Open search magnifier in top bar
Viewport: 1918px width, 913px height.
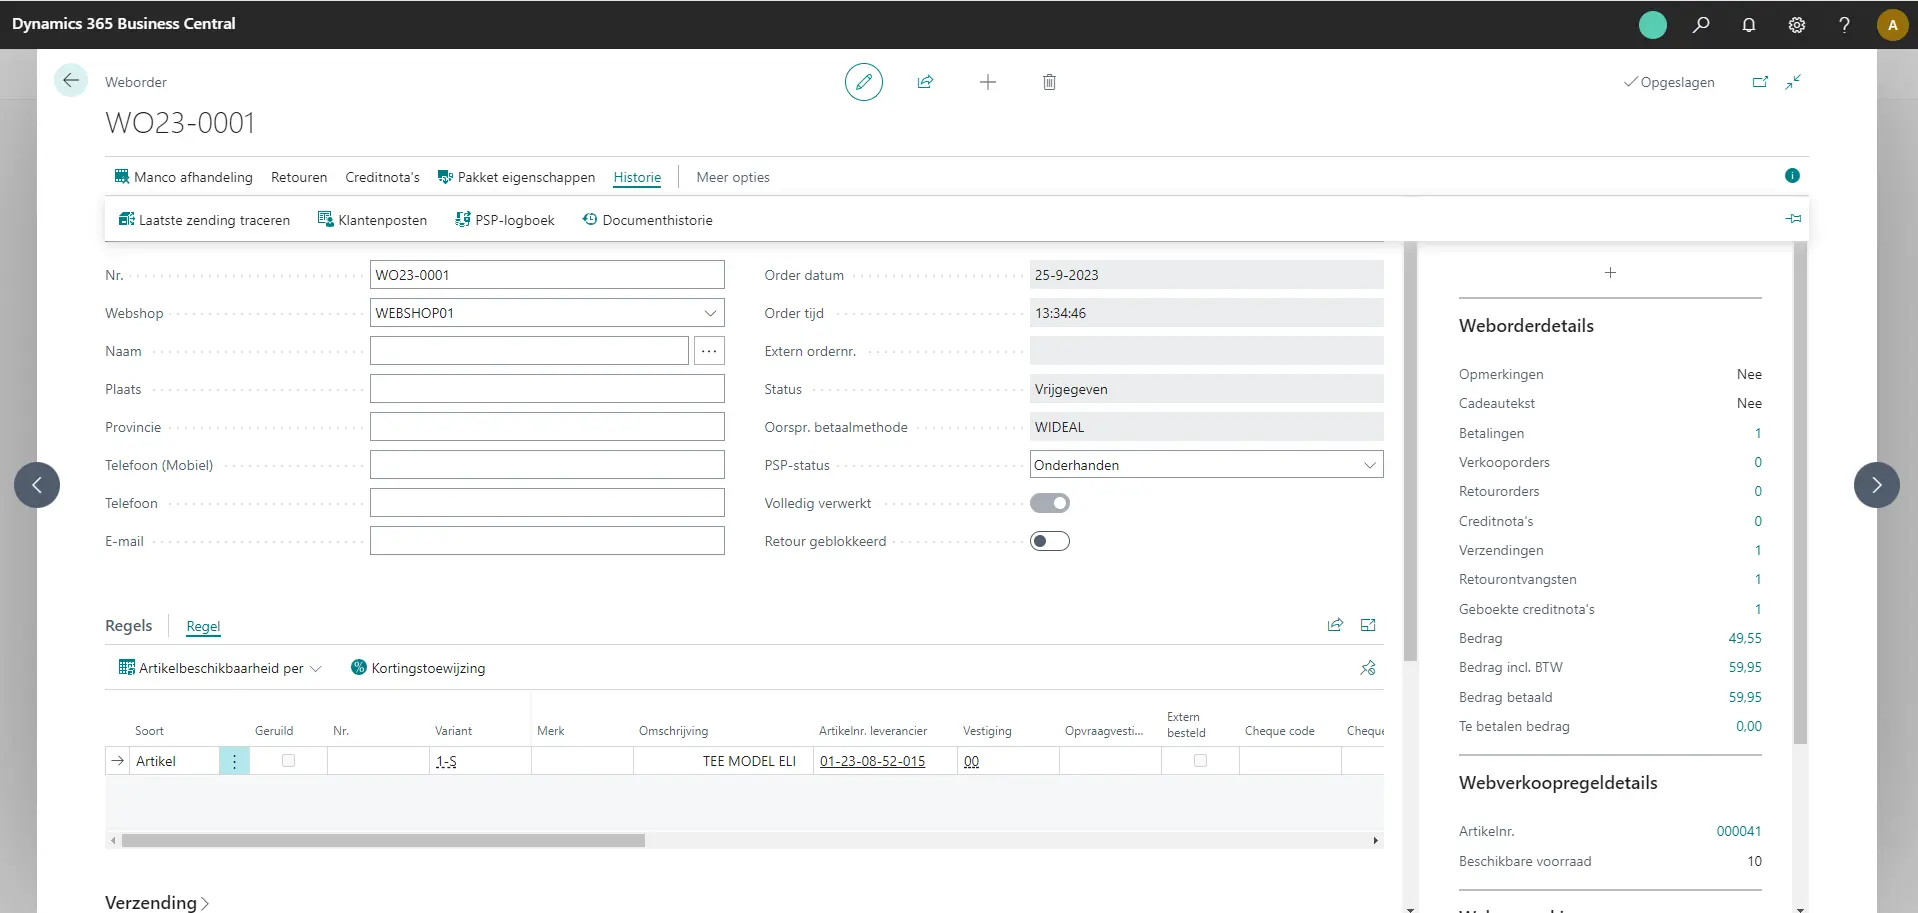(x=1701, y=25)
